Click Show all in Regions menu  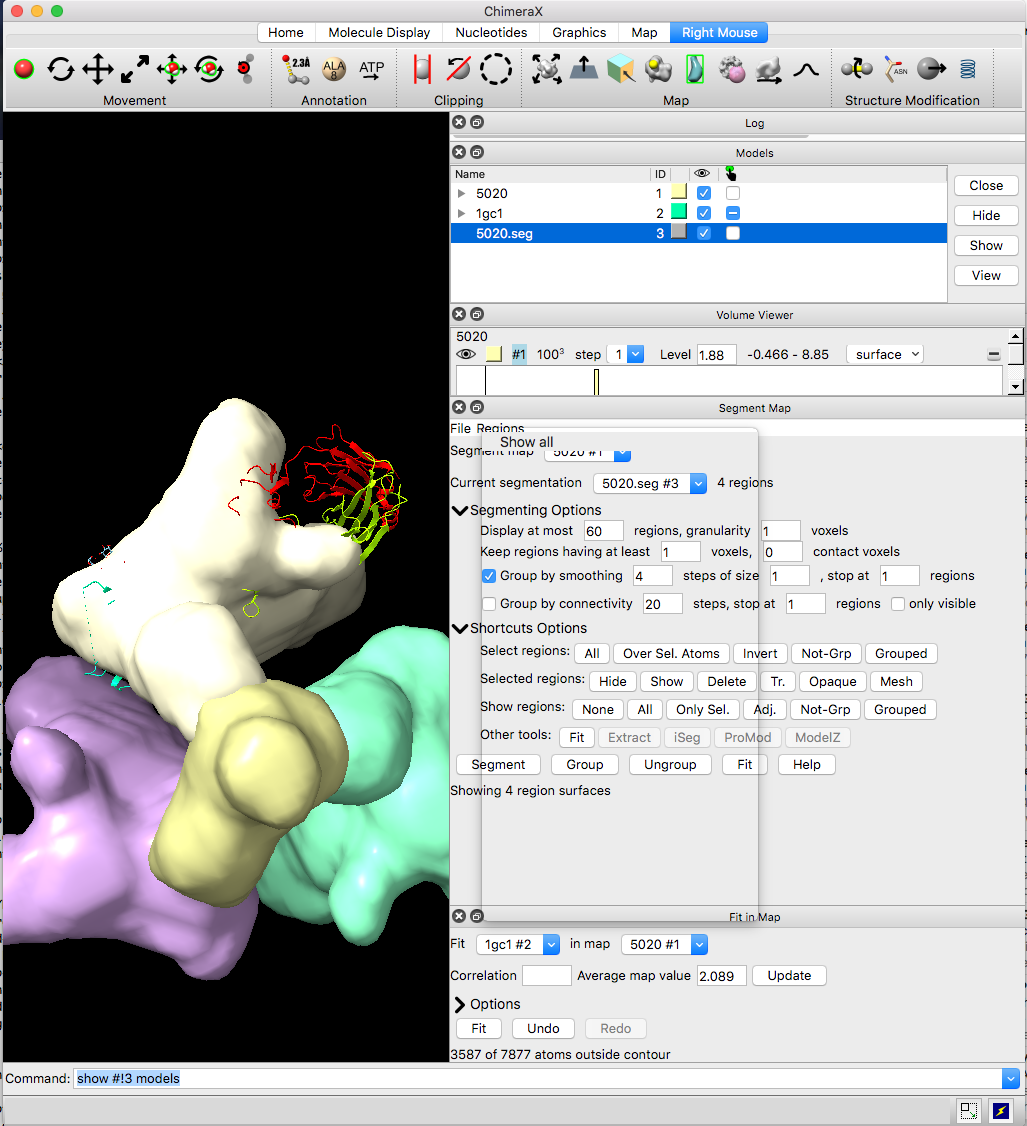(526, 442)
